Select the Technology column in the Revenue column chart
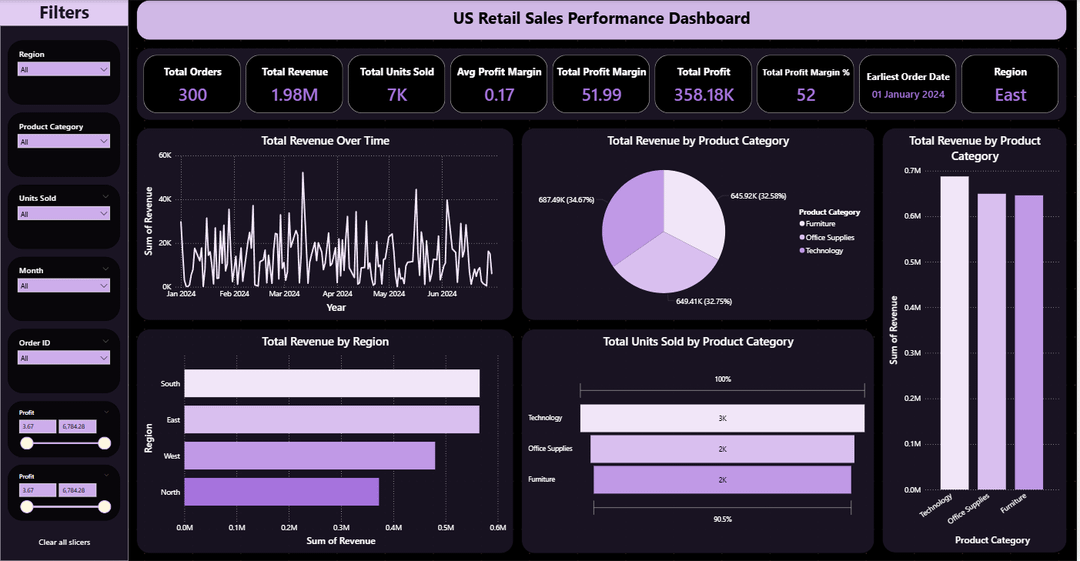The height and width of the screenshot is (561, 1080). coord(955,333)
